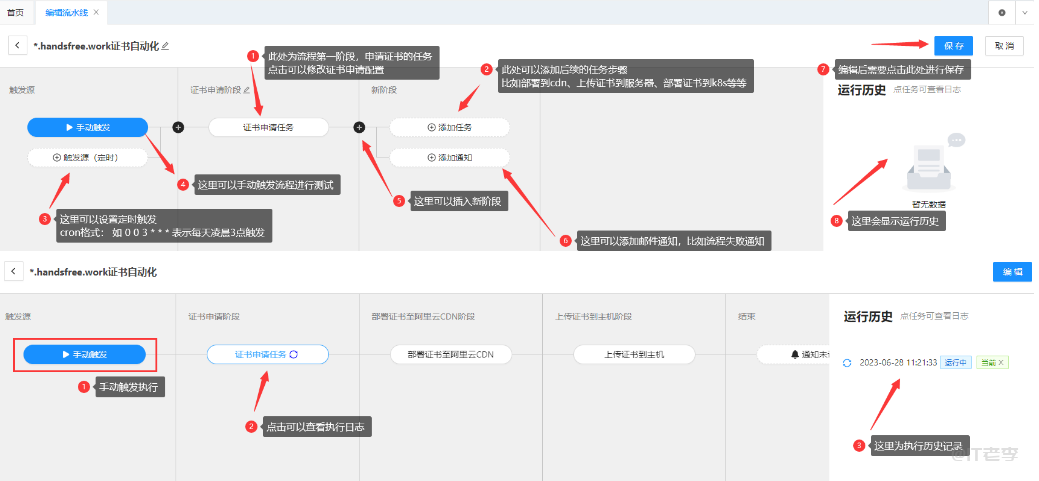
Task: Click the circular options icon beside the tab dropdown
Action: [x=1002, y=12]
